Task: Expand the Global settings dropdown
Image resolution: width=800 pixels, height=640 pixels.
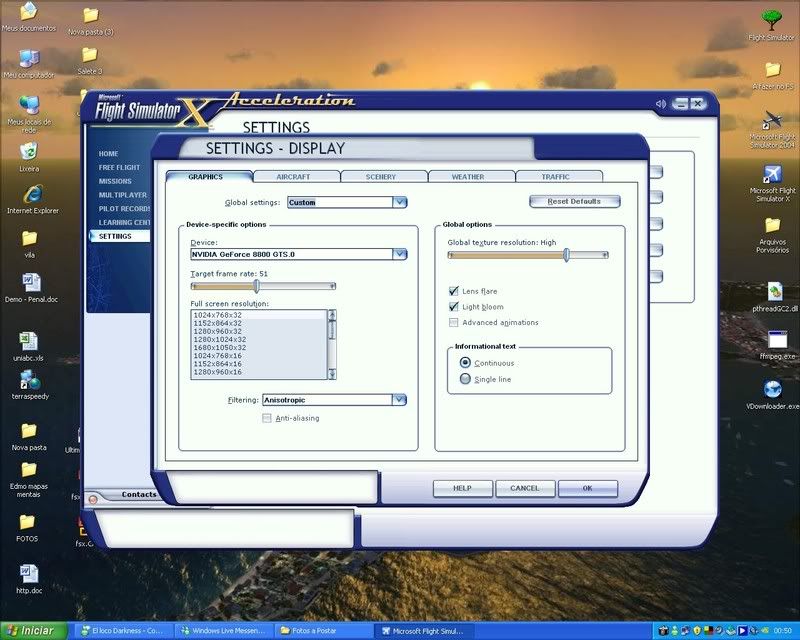Action: (x=399, y=202)
